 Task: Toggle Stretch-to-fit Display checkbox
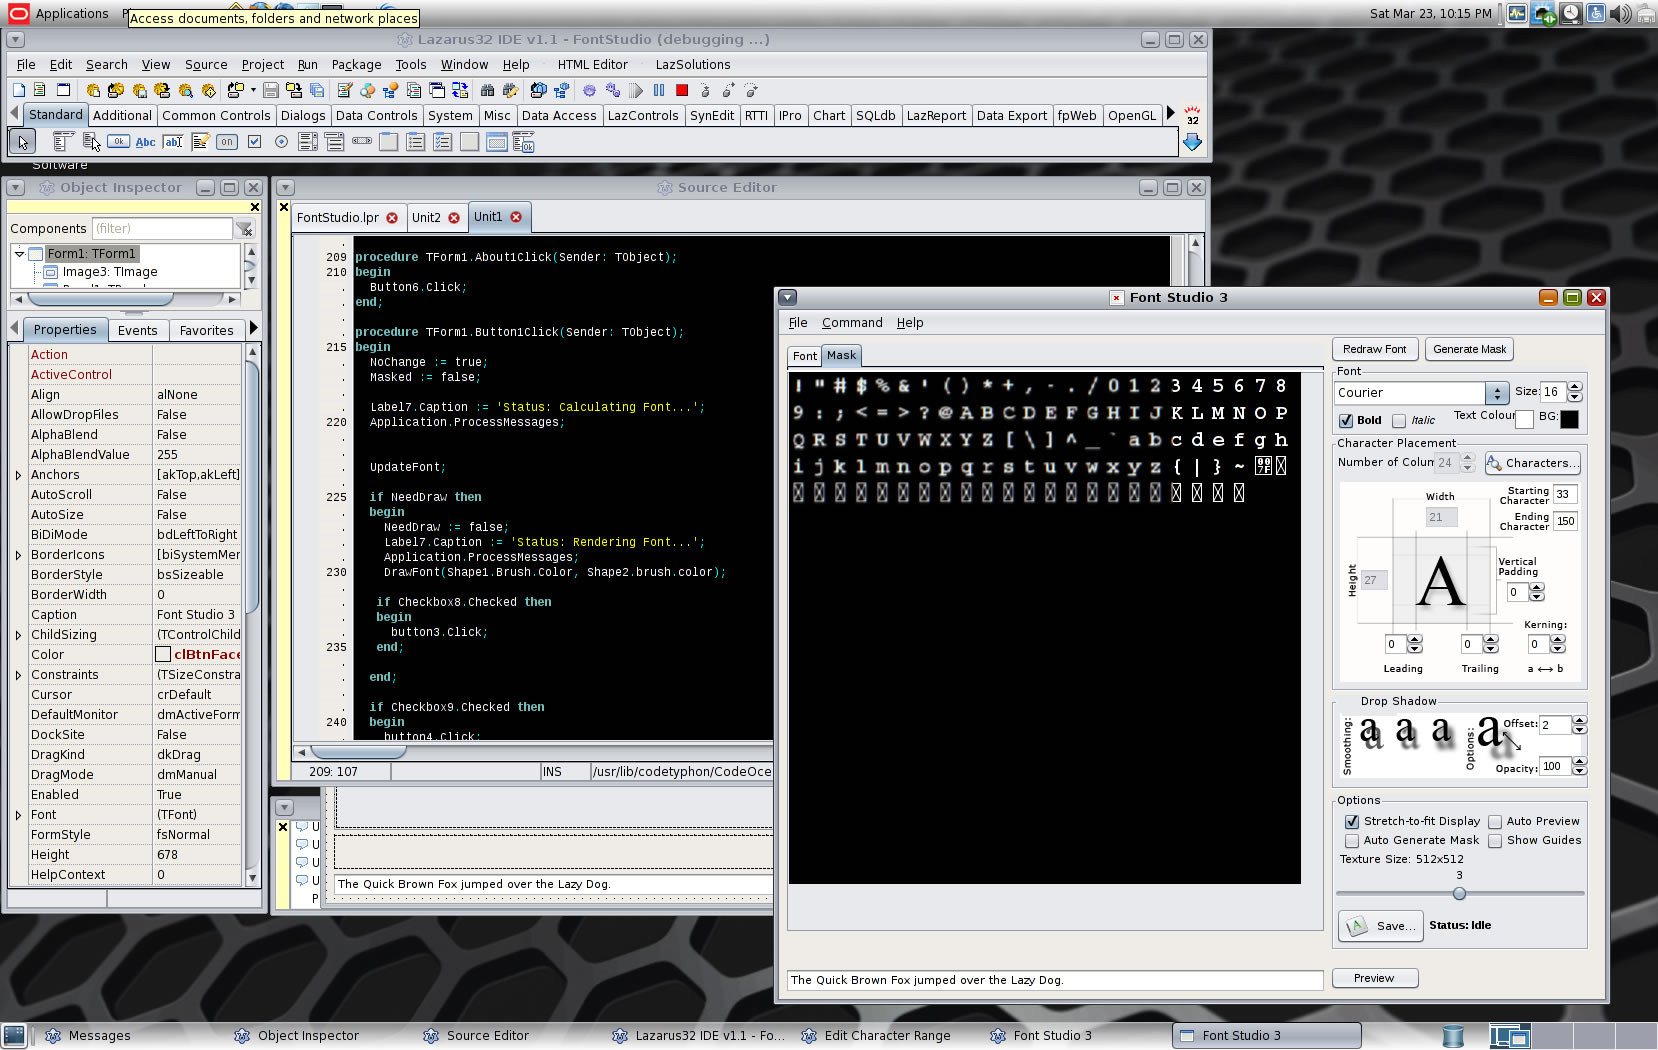(x=1352, y=821)
